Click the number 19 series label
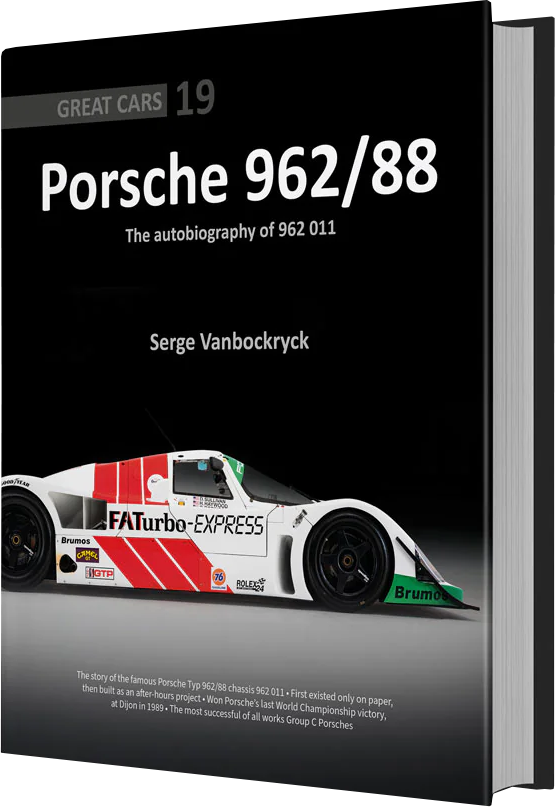The image size is (555, 807). coord(195,97)
